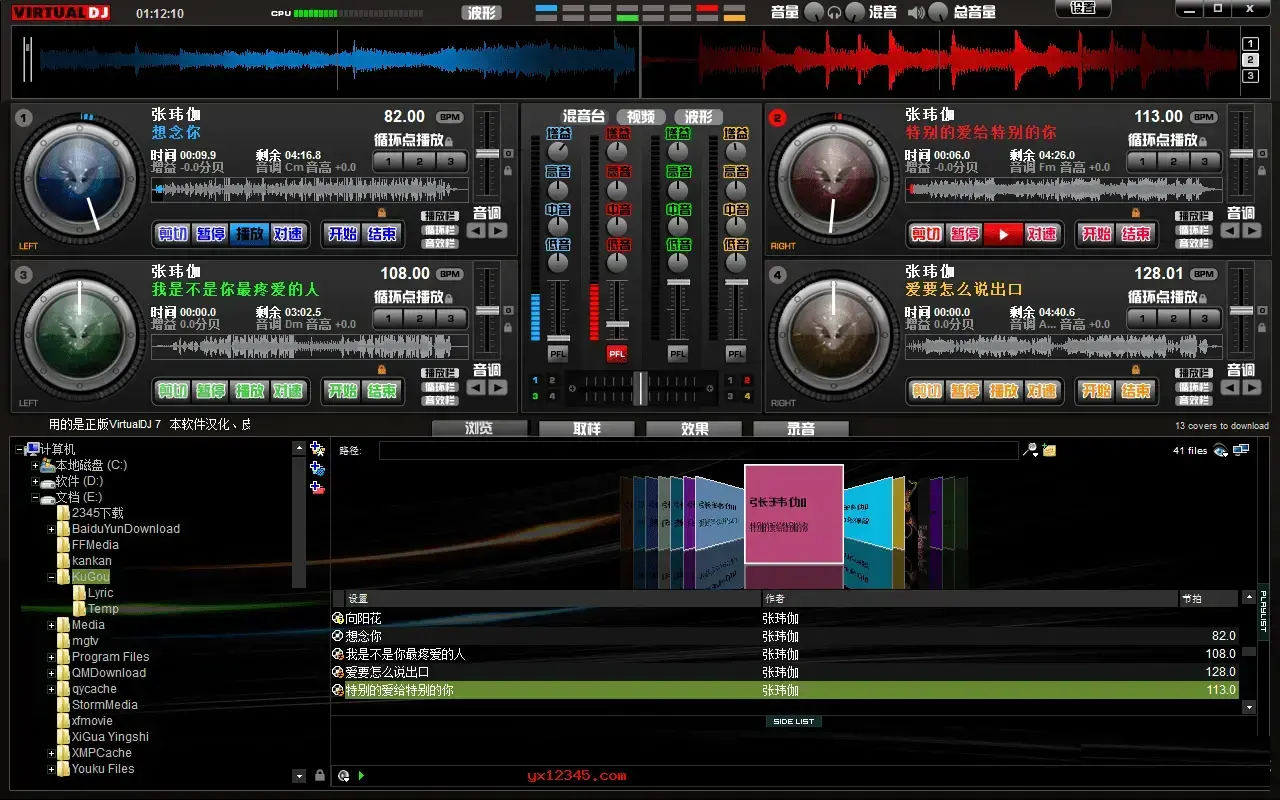Image resolution: width=1280 pixels, height=800 pixels.
Task: Collapse the KuGou folder
Action: [51, 577]
